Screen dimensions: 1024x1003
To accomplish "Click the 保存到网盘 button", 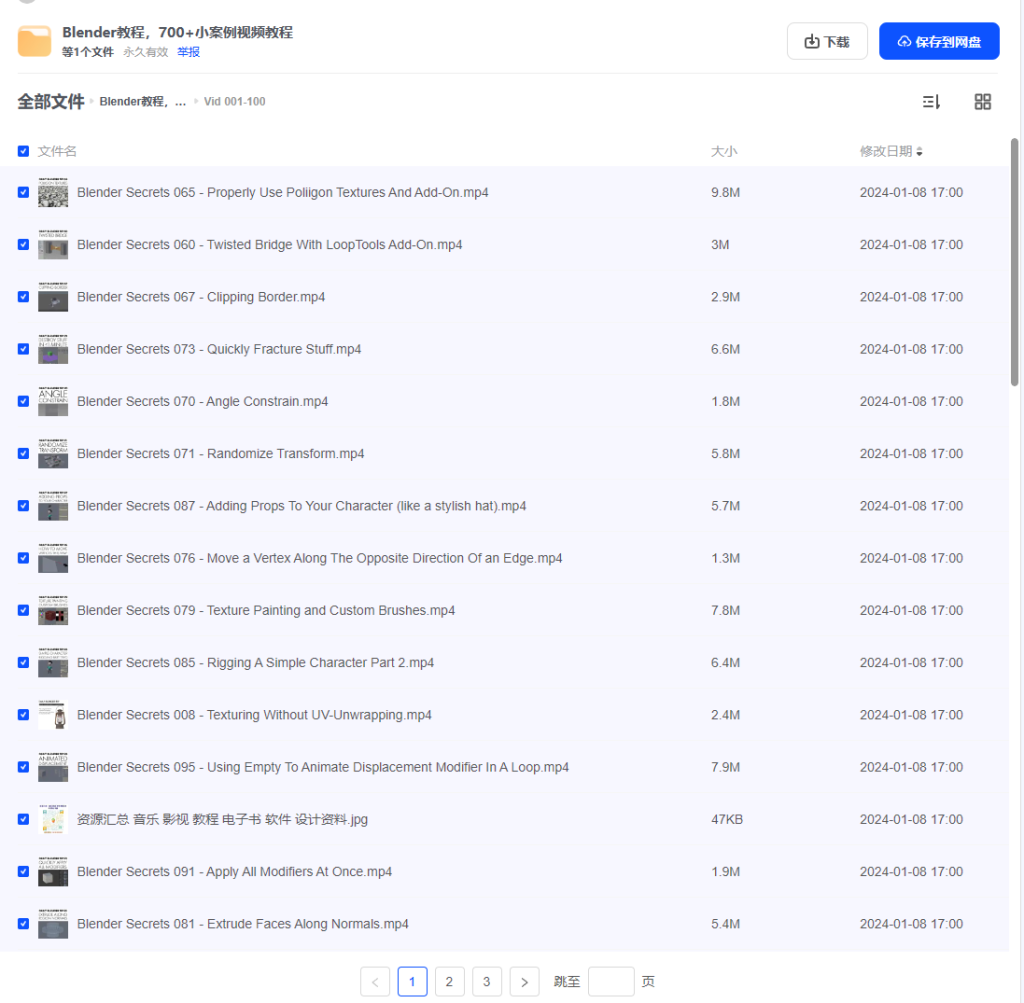I will [938, 41].
